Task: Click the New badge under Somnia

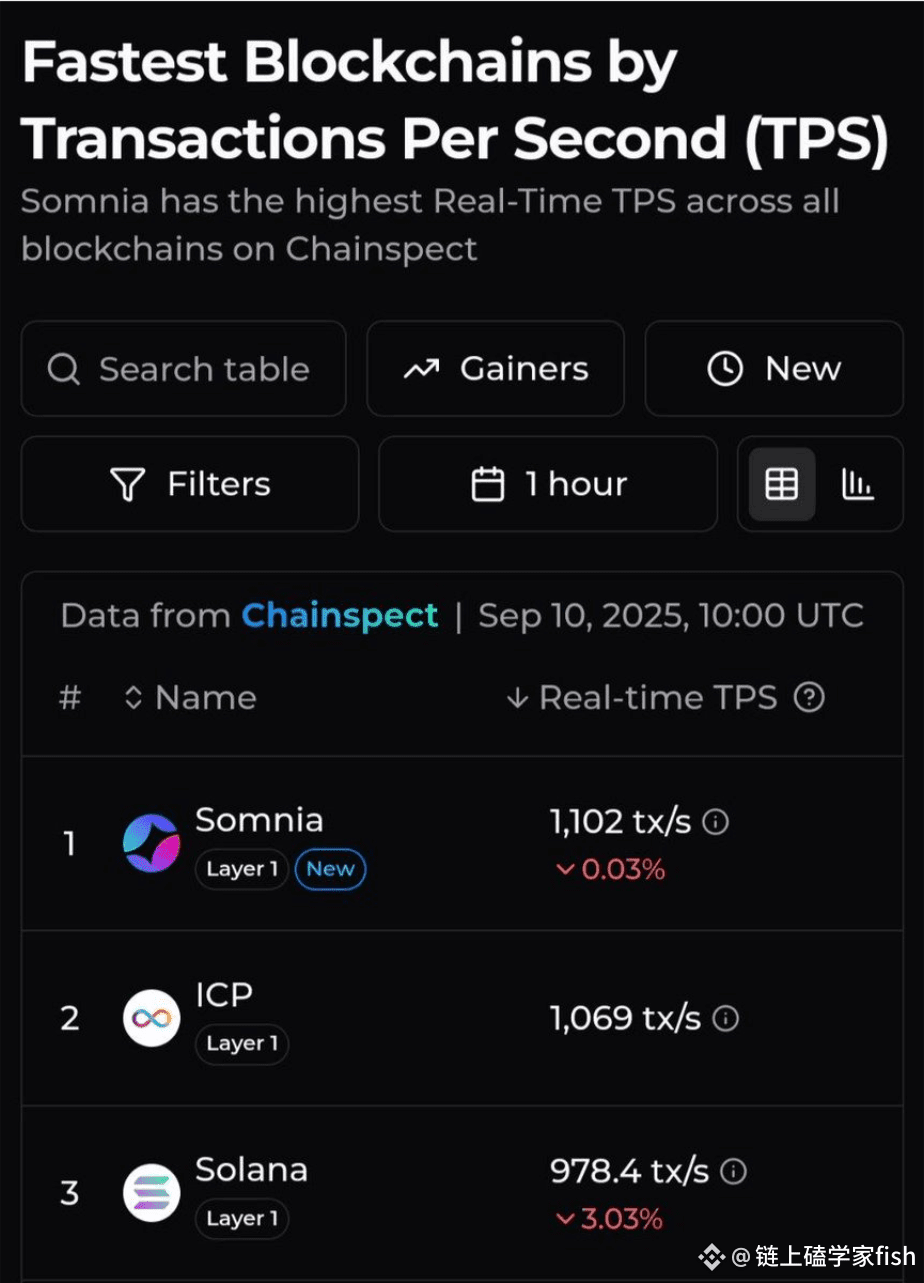Action: pos(330,869)
